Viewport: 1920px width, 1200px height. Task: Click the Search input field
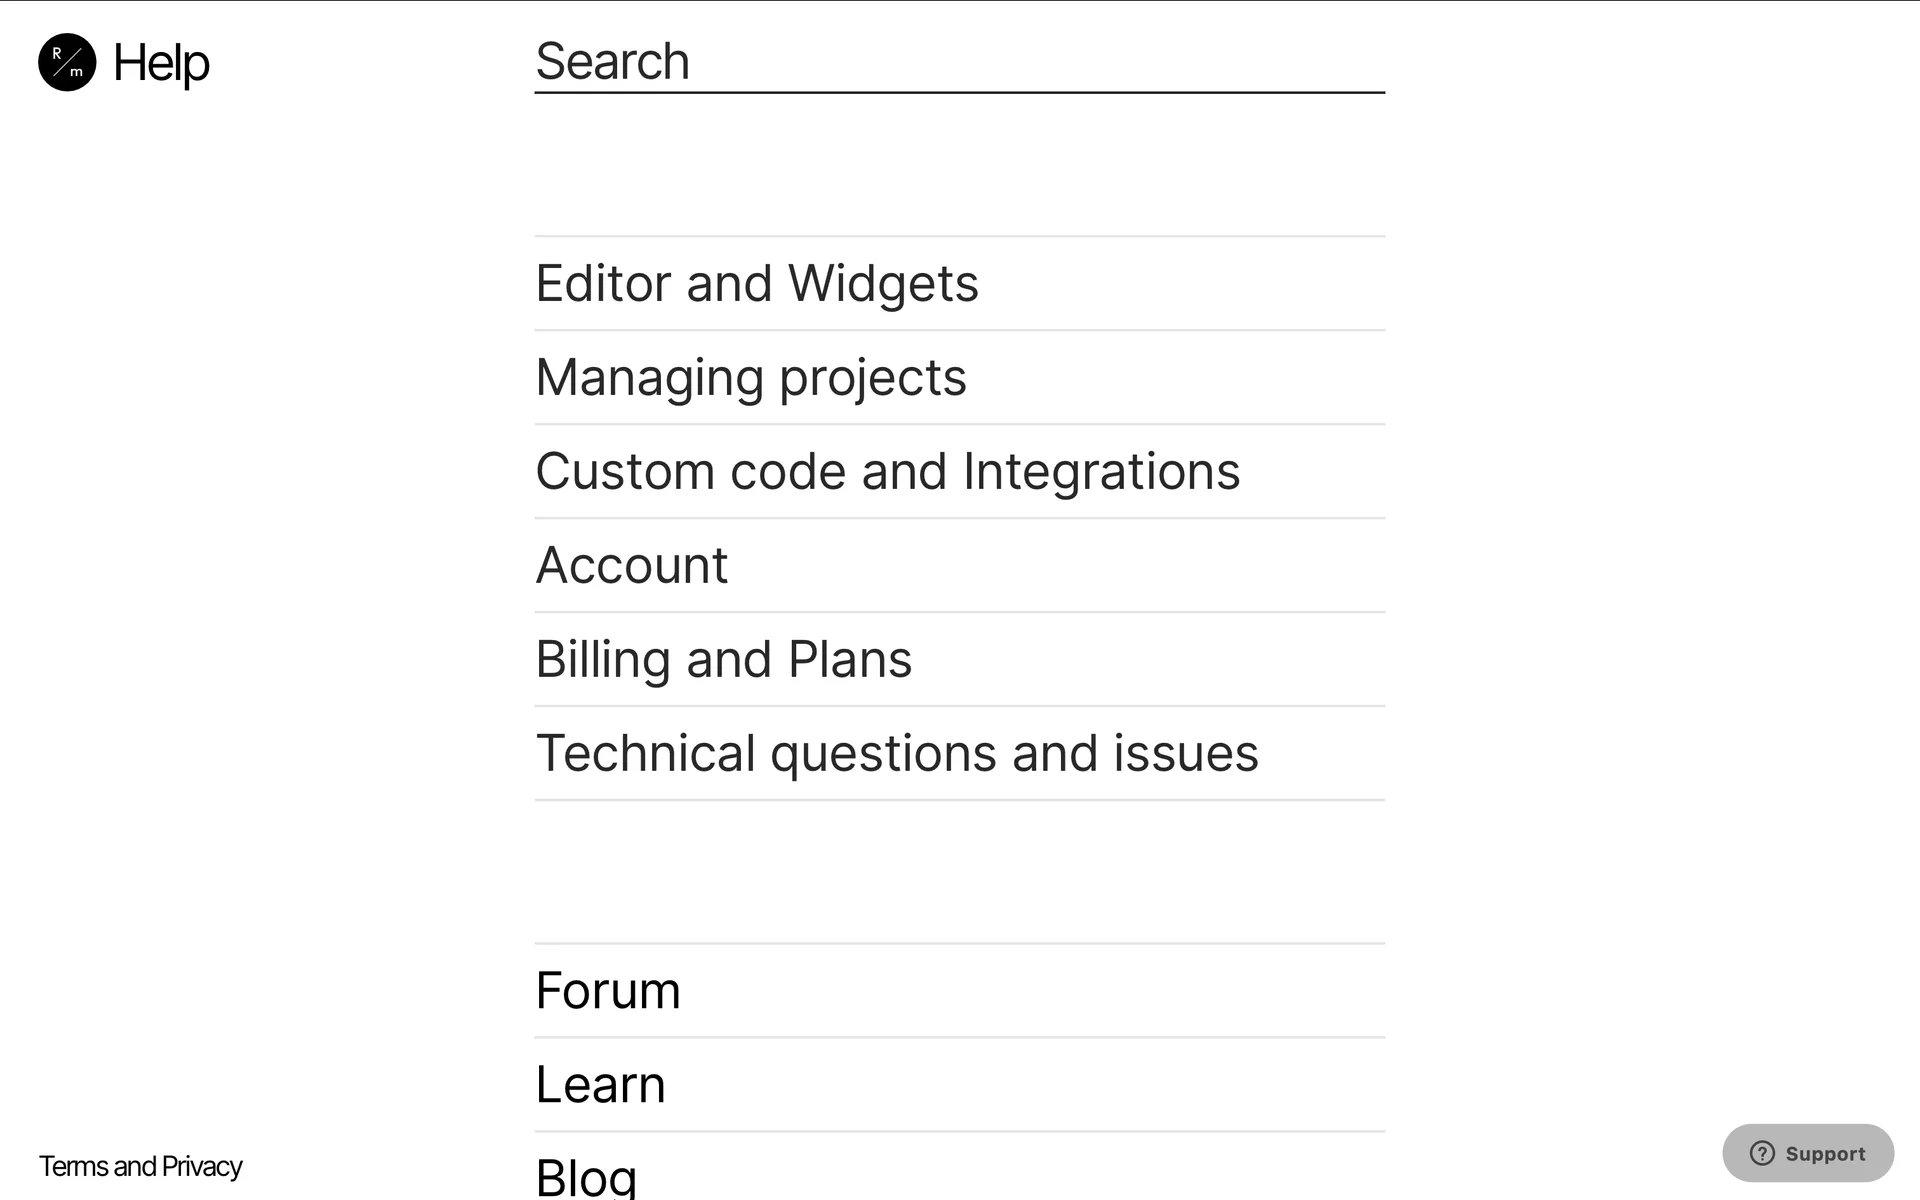coord(958,62)
